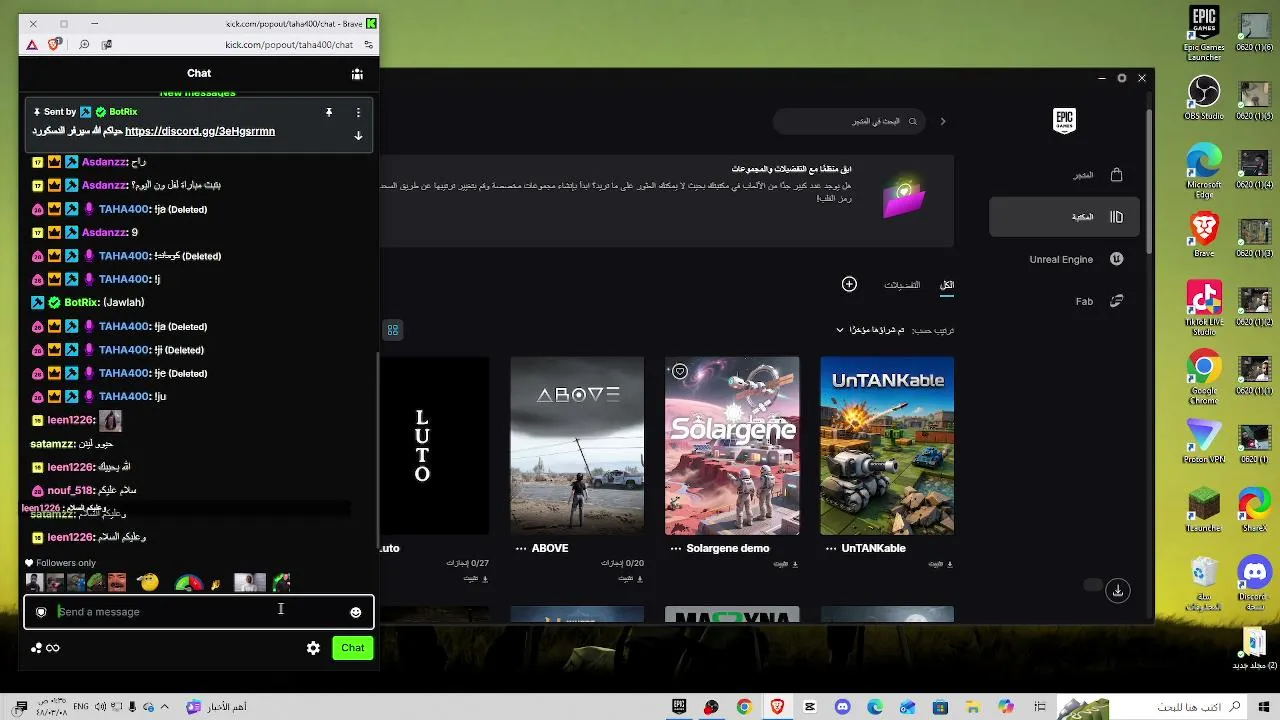Screen dimensions: 1280x720
Task: Switch to Discord on the taskbar
Action: click(843, 707)
